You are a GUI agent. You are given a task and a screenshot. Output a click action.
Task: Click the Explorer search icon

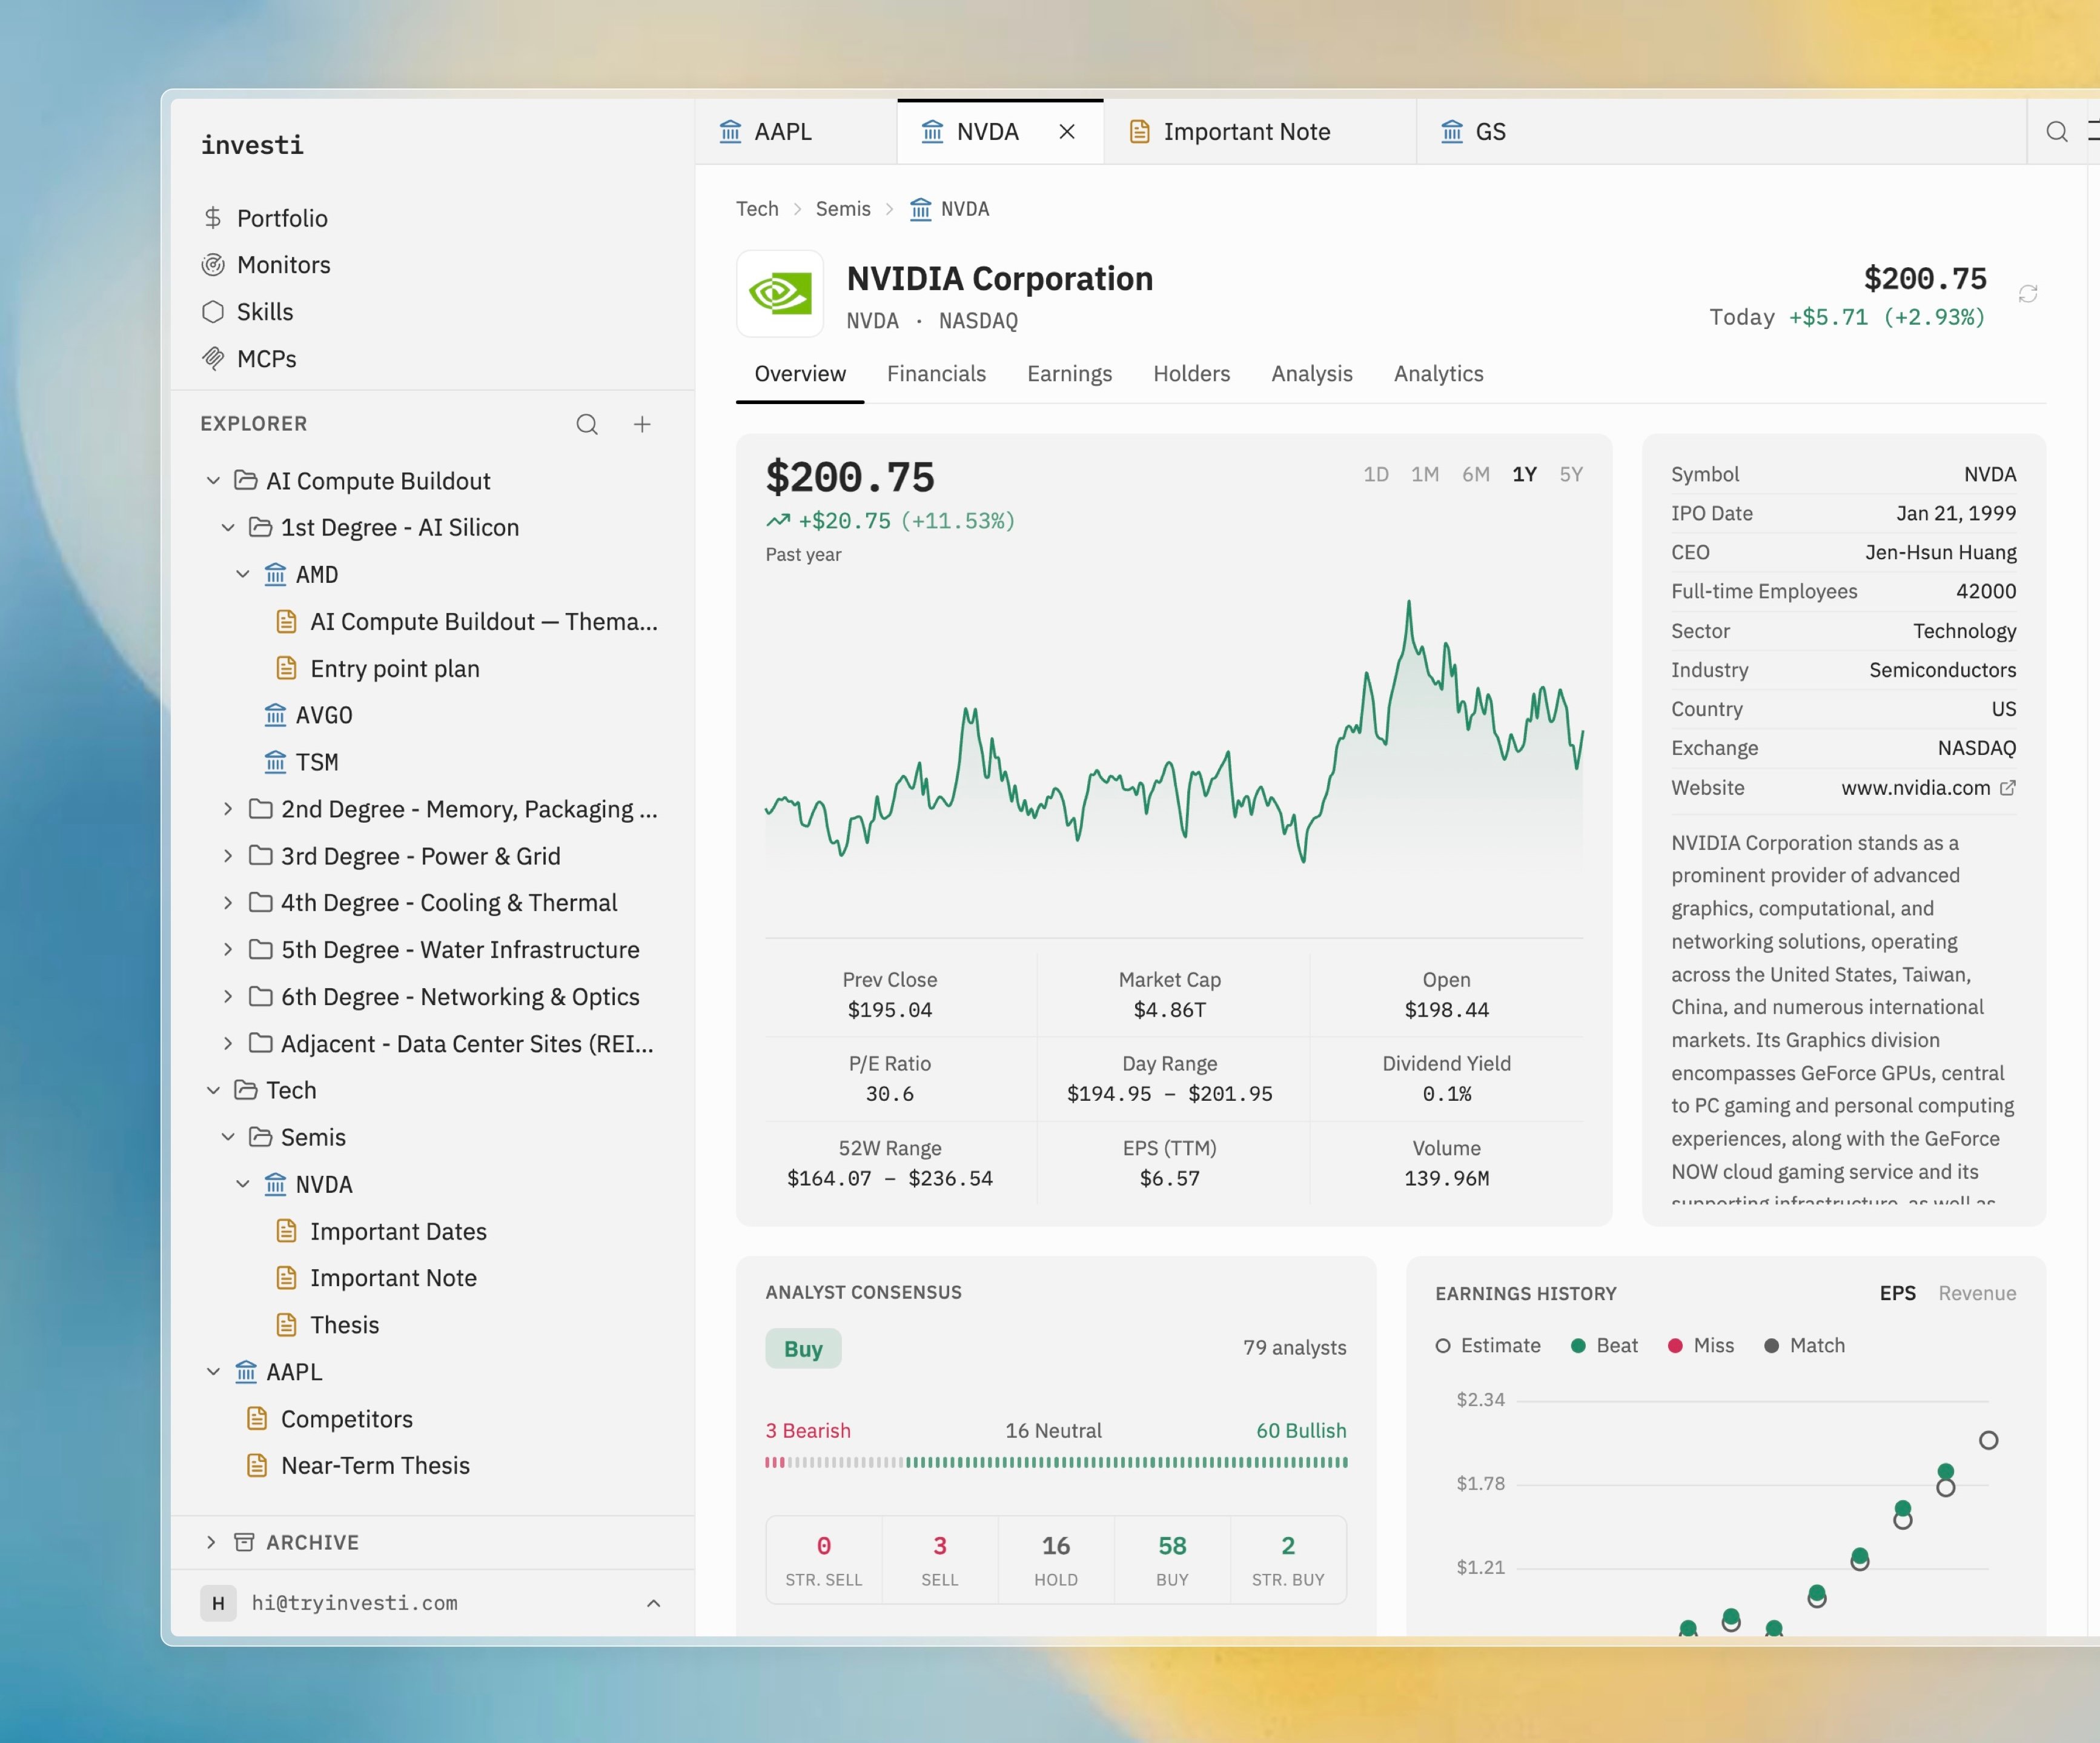pyautogui.click(x=587, y=424)
